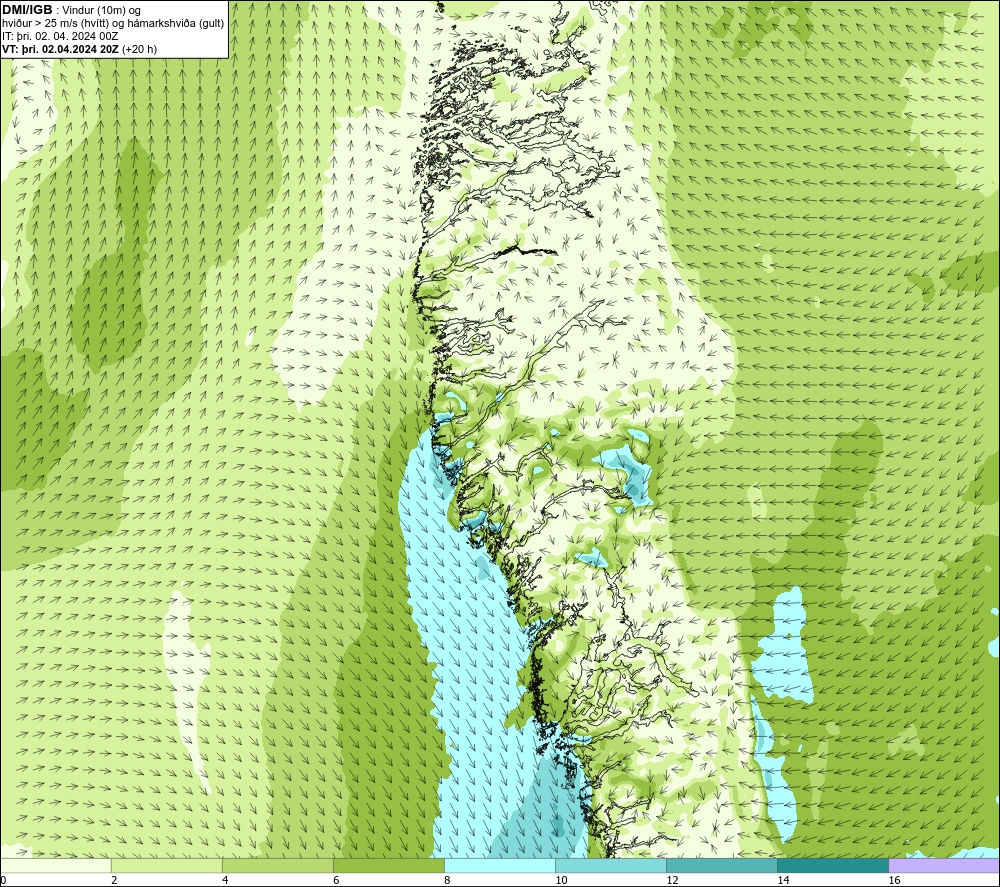Click the pale cream 0–2 m/s legend swatch

56,865
